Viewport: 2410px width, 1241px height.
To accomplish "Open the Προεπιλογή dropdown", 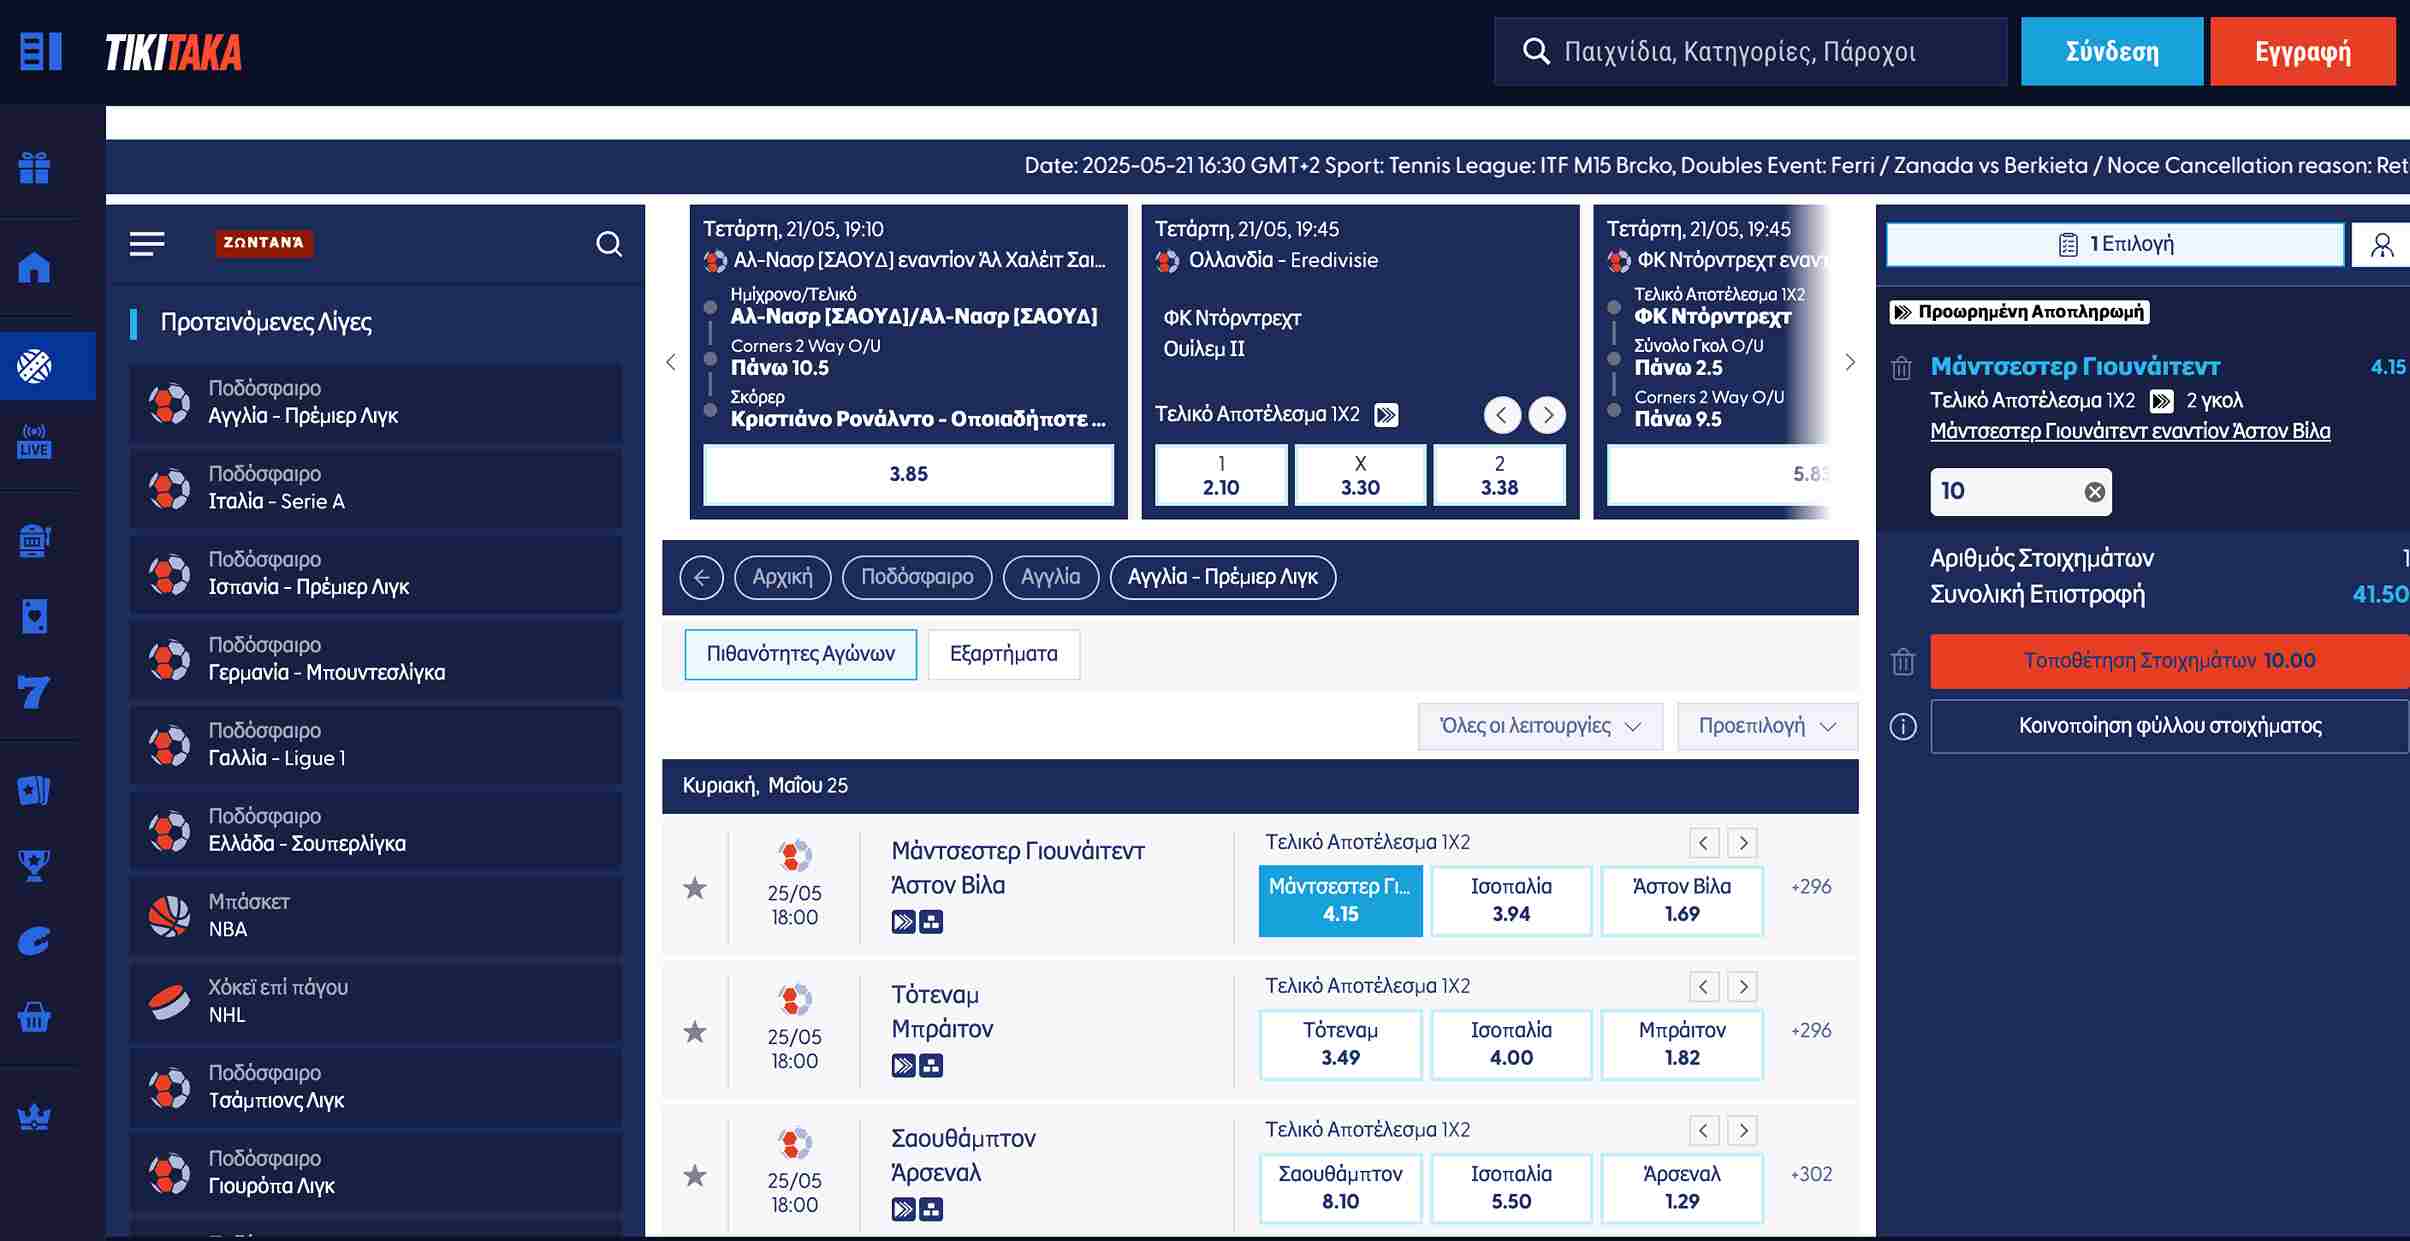I will click(x=1767, y=727).
